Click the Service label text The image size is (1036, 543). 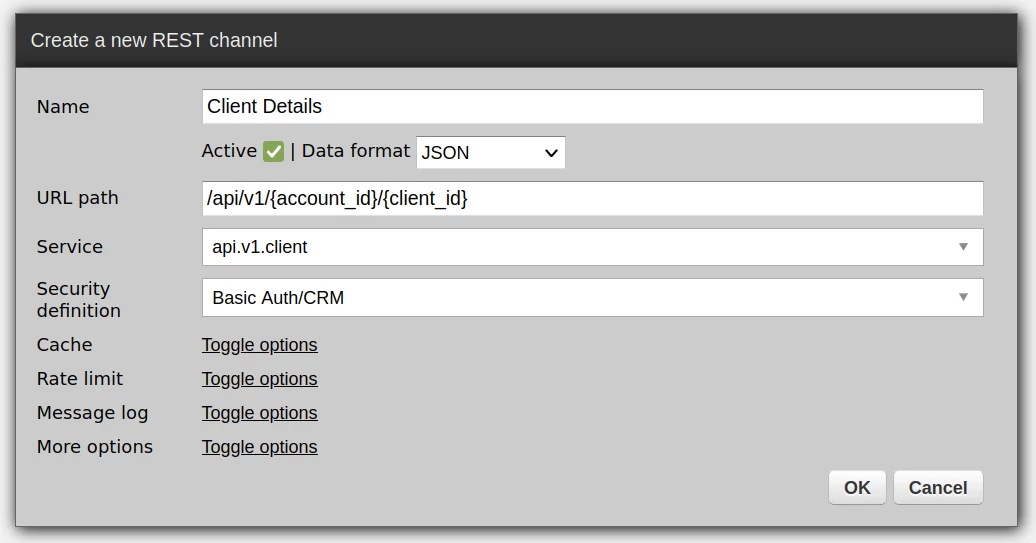[70, 247]
